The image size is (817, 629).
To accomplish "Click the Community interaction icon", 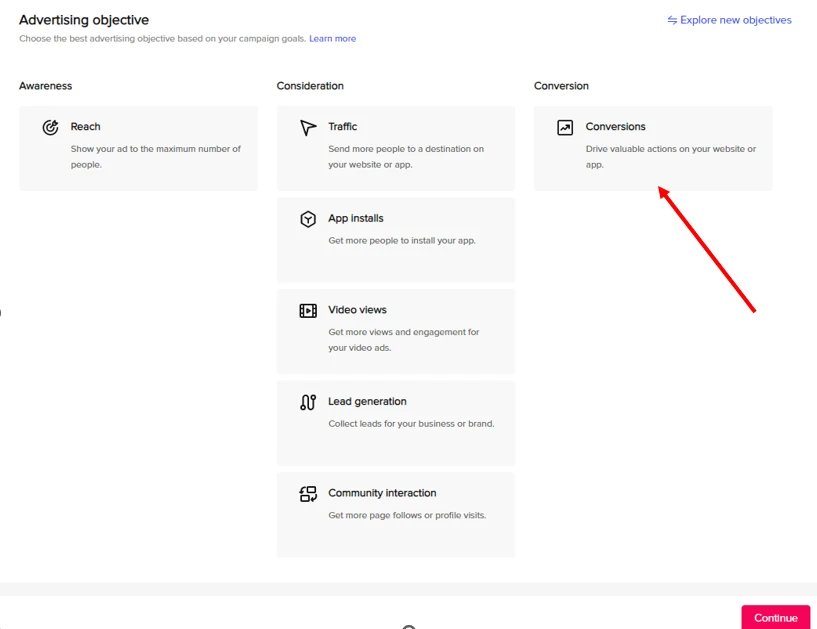I will (308, 494).
